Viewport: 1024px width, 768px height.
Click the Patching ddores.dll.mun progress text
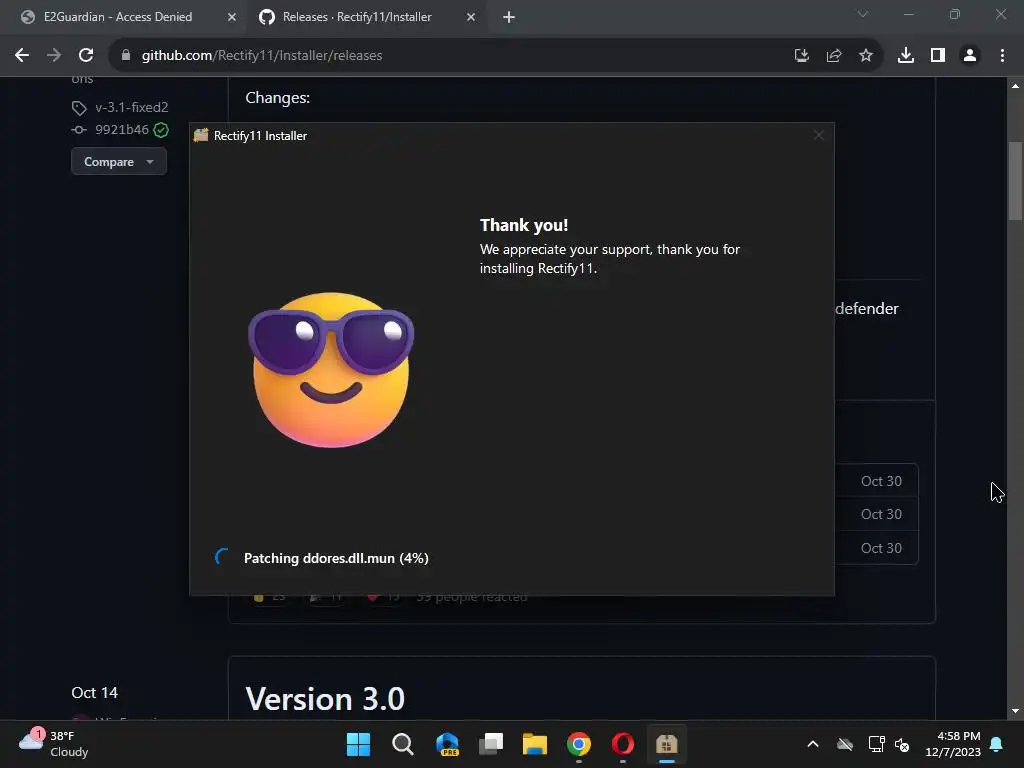336,558
